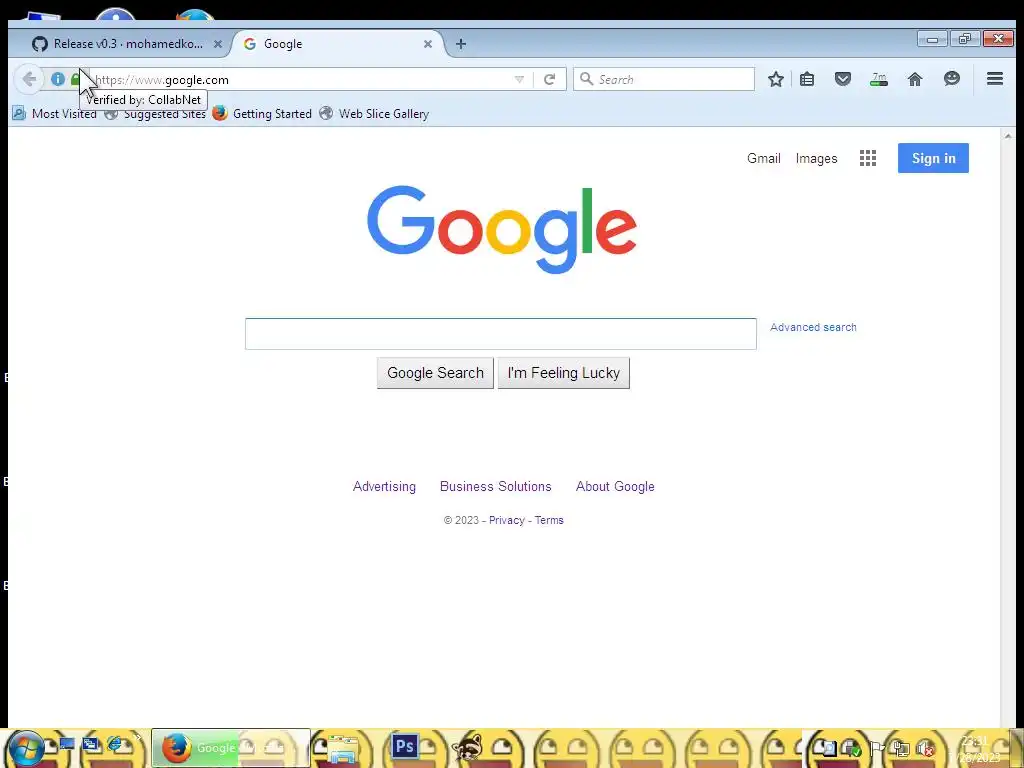The height and width of the screenshot is (768, 1024).
Task: Click I'm Feeling Lucky button
Action: tap(564, 373)
